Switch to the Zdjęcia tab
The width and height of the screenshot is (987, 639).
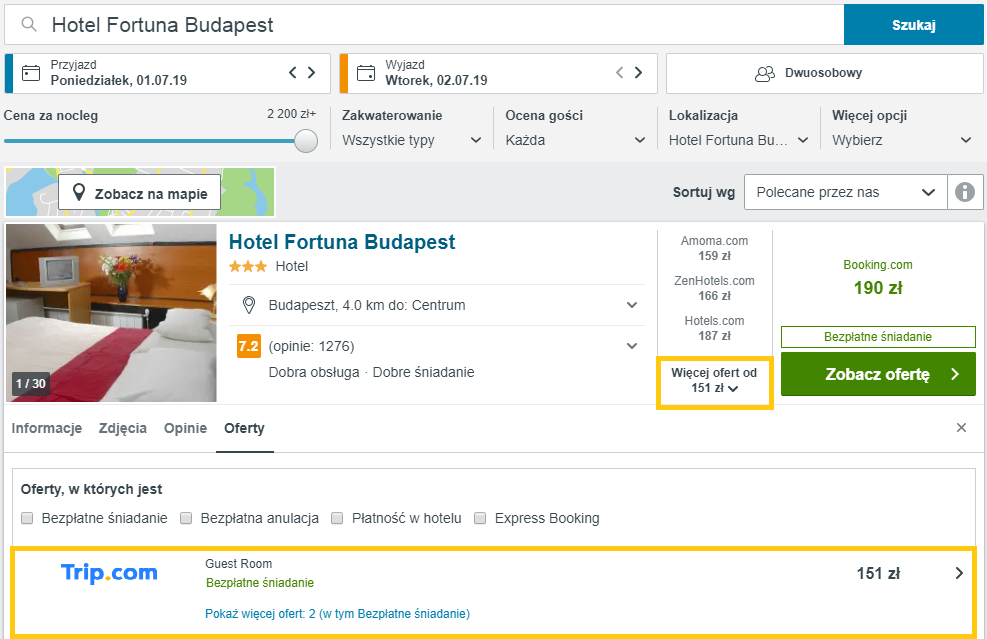pyautogui.click(x=123, y=428)
